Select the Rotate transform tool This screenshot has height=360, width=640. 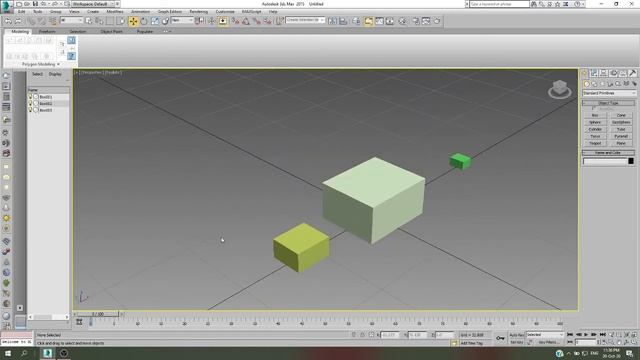click(144, 21)
